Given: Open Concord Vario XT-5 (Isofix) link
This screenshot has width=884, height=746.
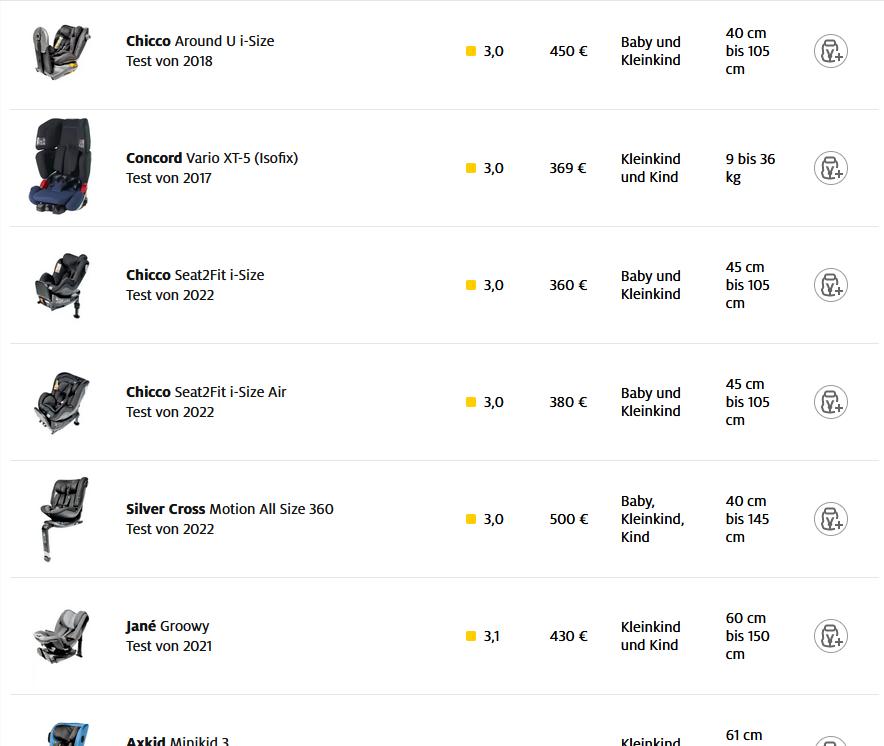Looking at the screenshot, I should 211,158.
